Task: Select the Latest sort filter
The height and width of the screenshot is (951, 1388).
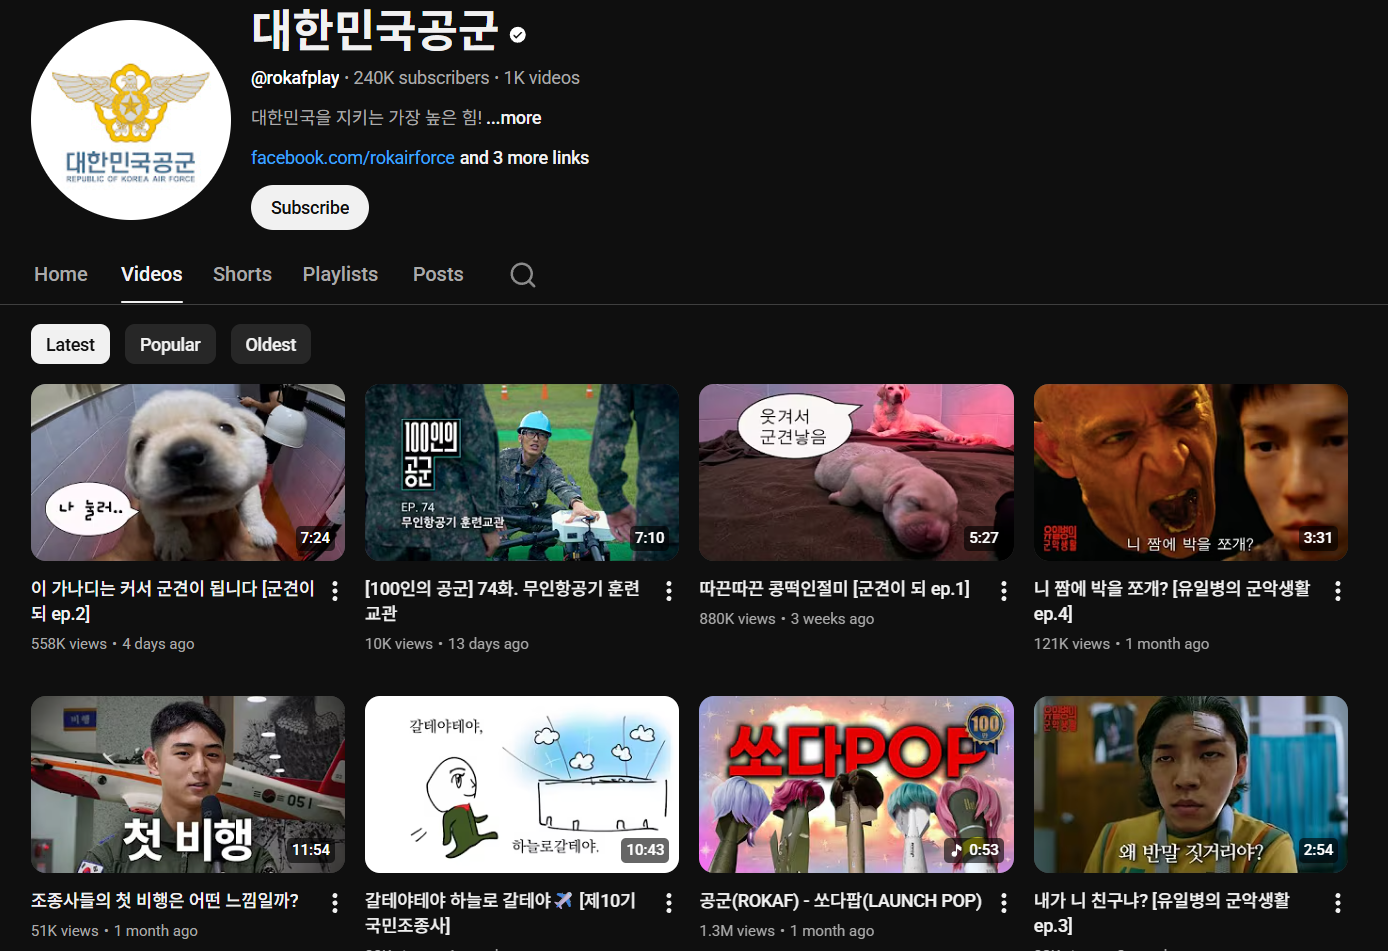Action: [x=70, y=344]
